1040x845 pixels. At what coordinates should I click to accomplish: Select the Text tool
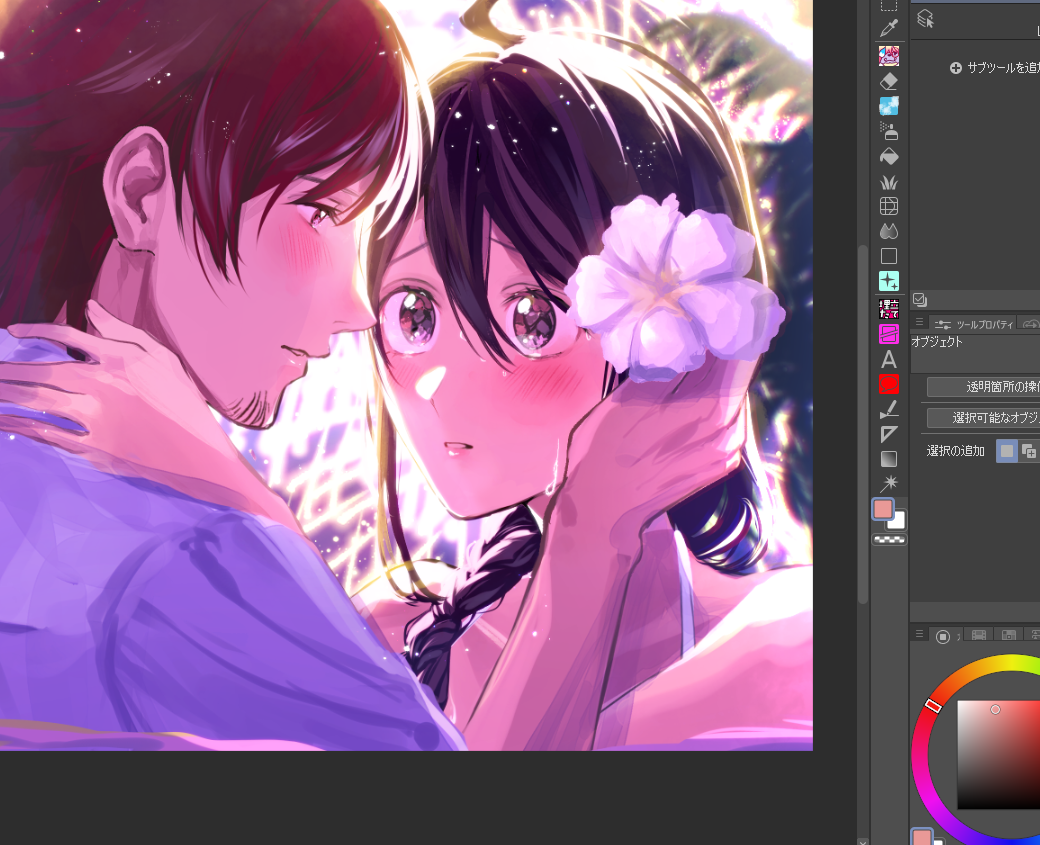(x=889, y=359)
